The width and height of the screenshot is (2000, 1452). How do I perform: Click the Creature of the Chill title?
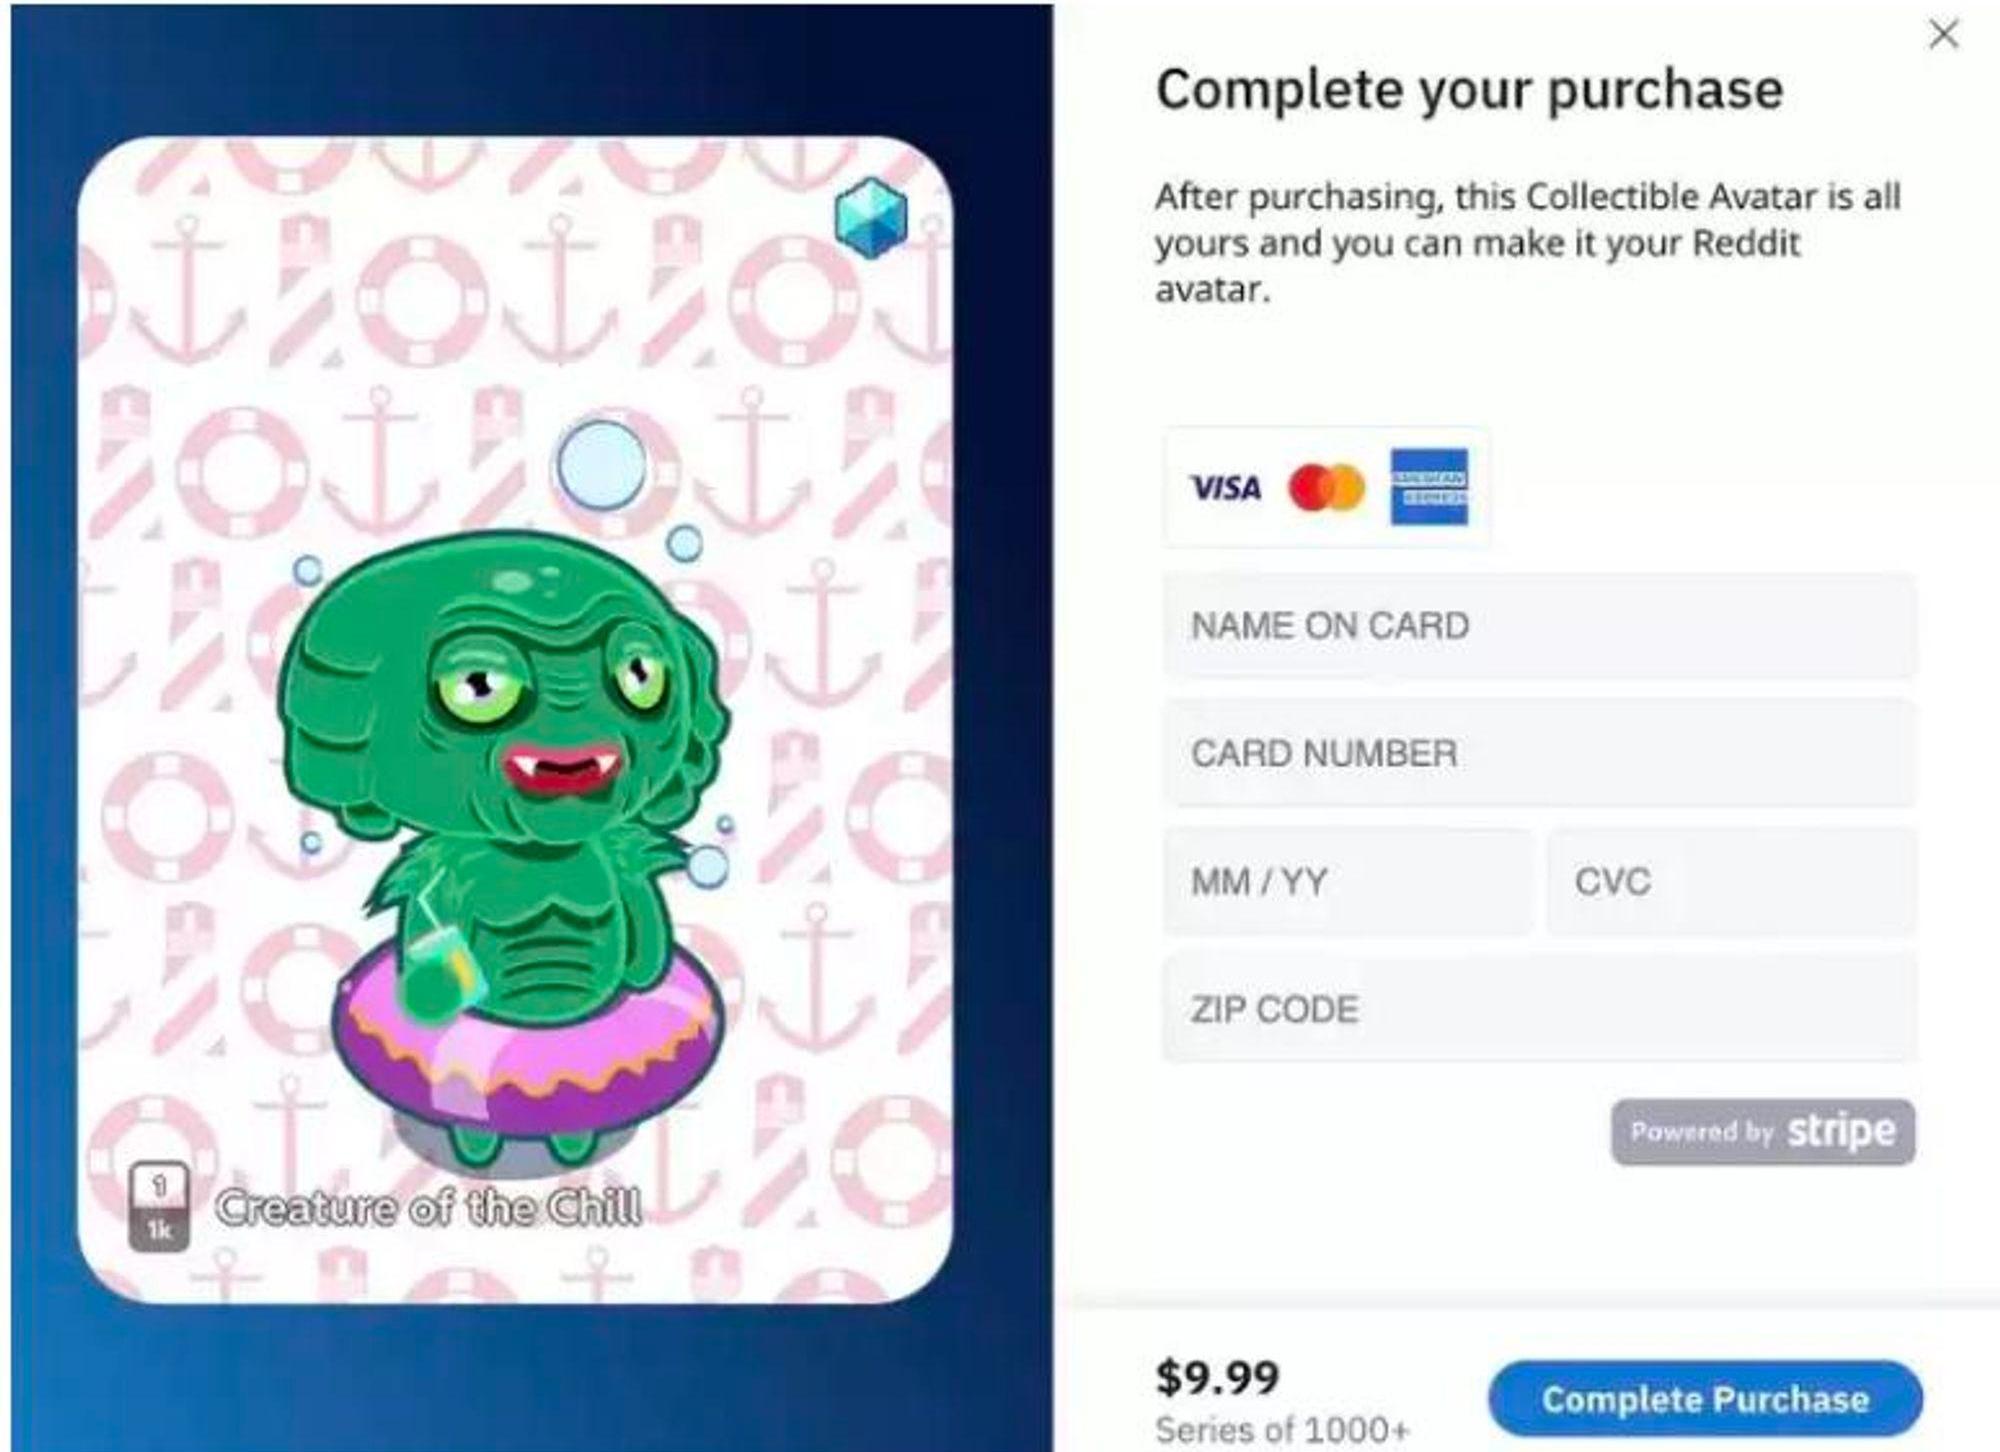[429, 1208]
